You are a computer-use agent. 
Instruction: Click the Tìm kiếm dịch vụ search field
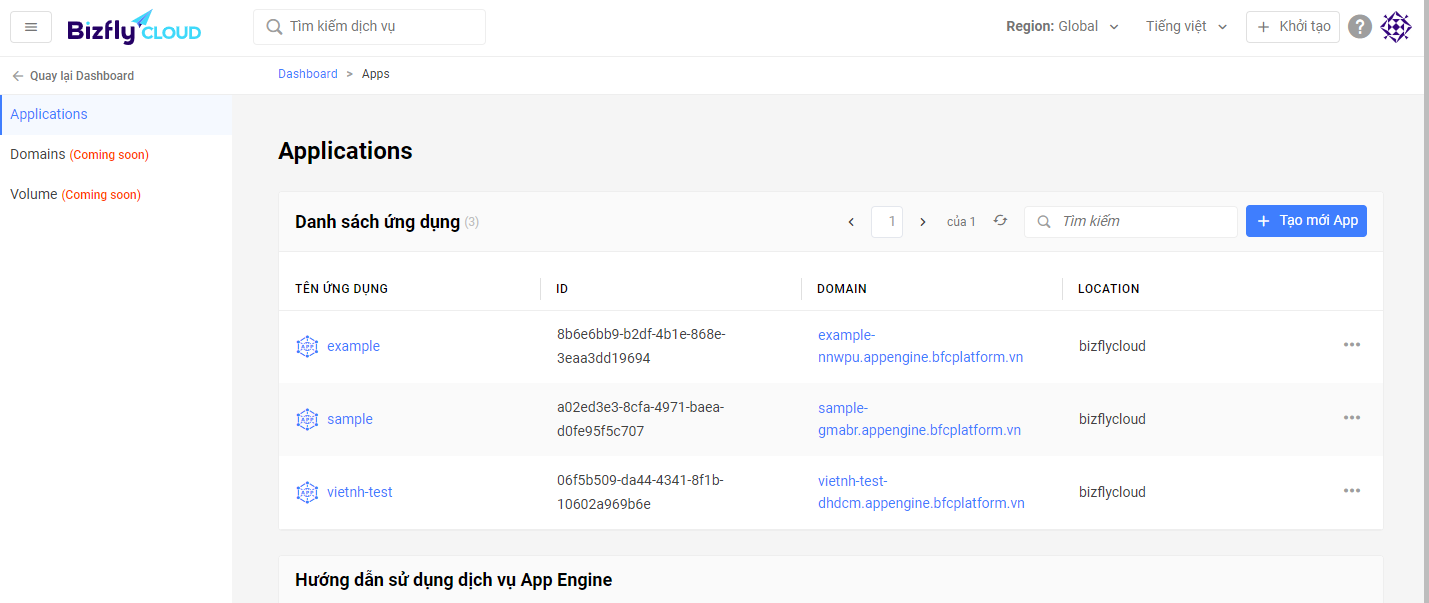point(369,27)
